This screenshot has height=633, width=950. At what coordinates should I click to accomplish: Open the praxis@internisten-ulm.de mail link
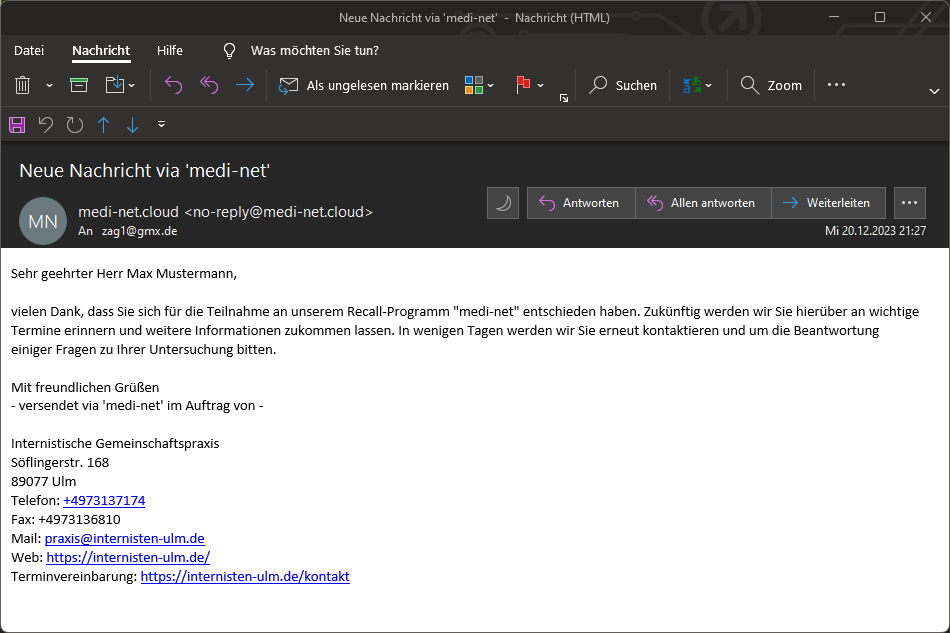coord(125,539)
